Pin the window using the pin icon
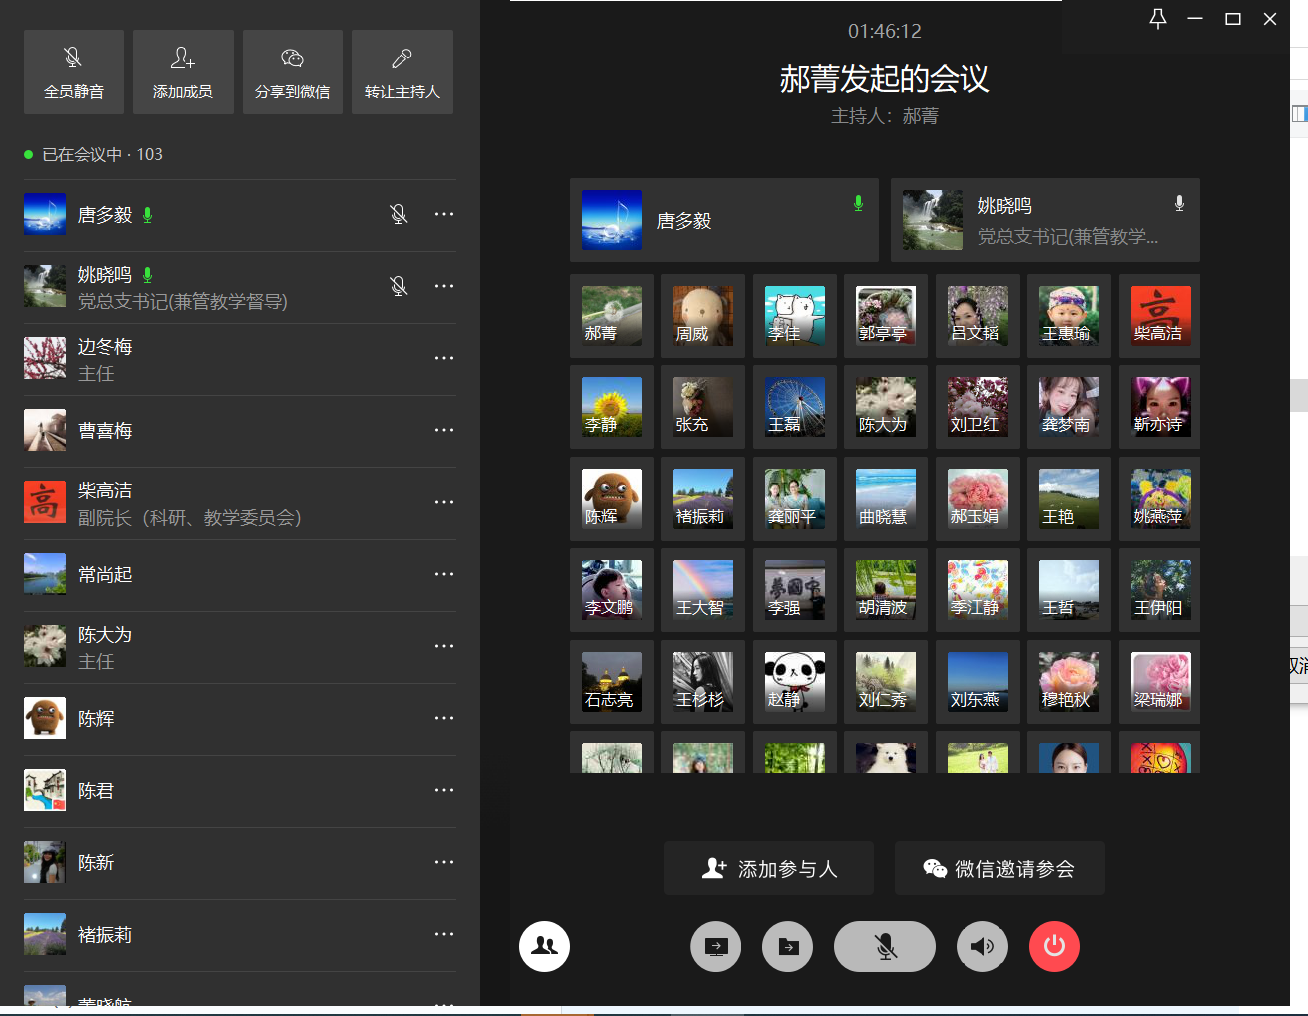Image resolution: width=1308 pixels, height=1016 pixels. point(1157,19)
